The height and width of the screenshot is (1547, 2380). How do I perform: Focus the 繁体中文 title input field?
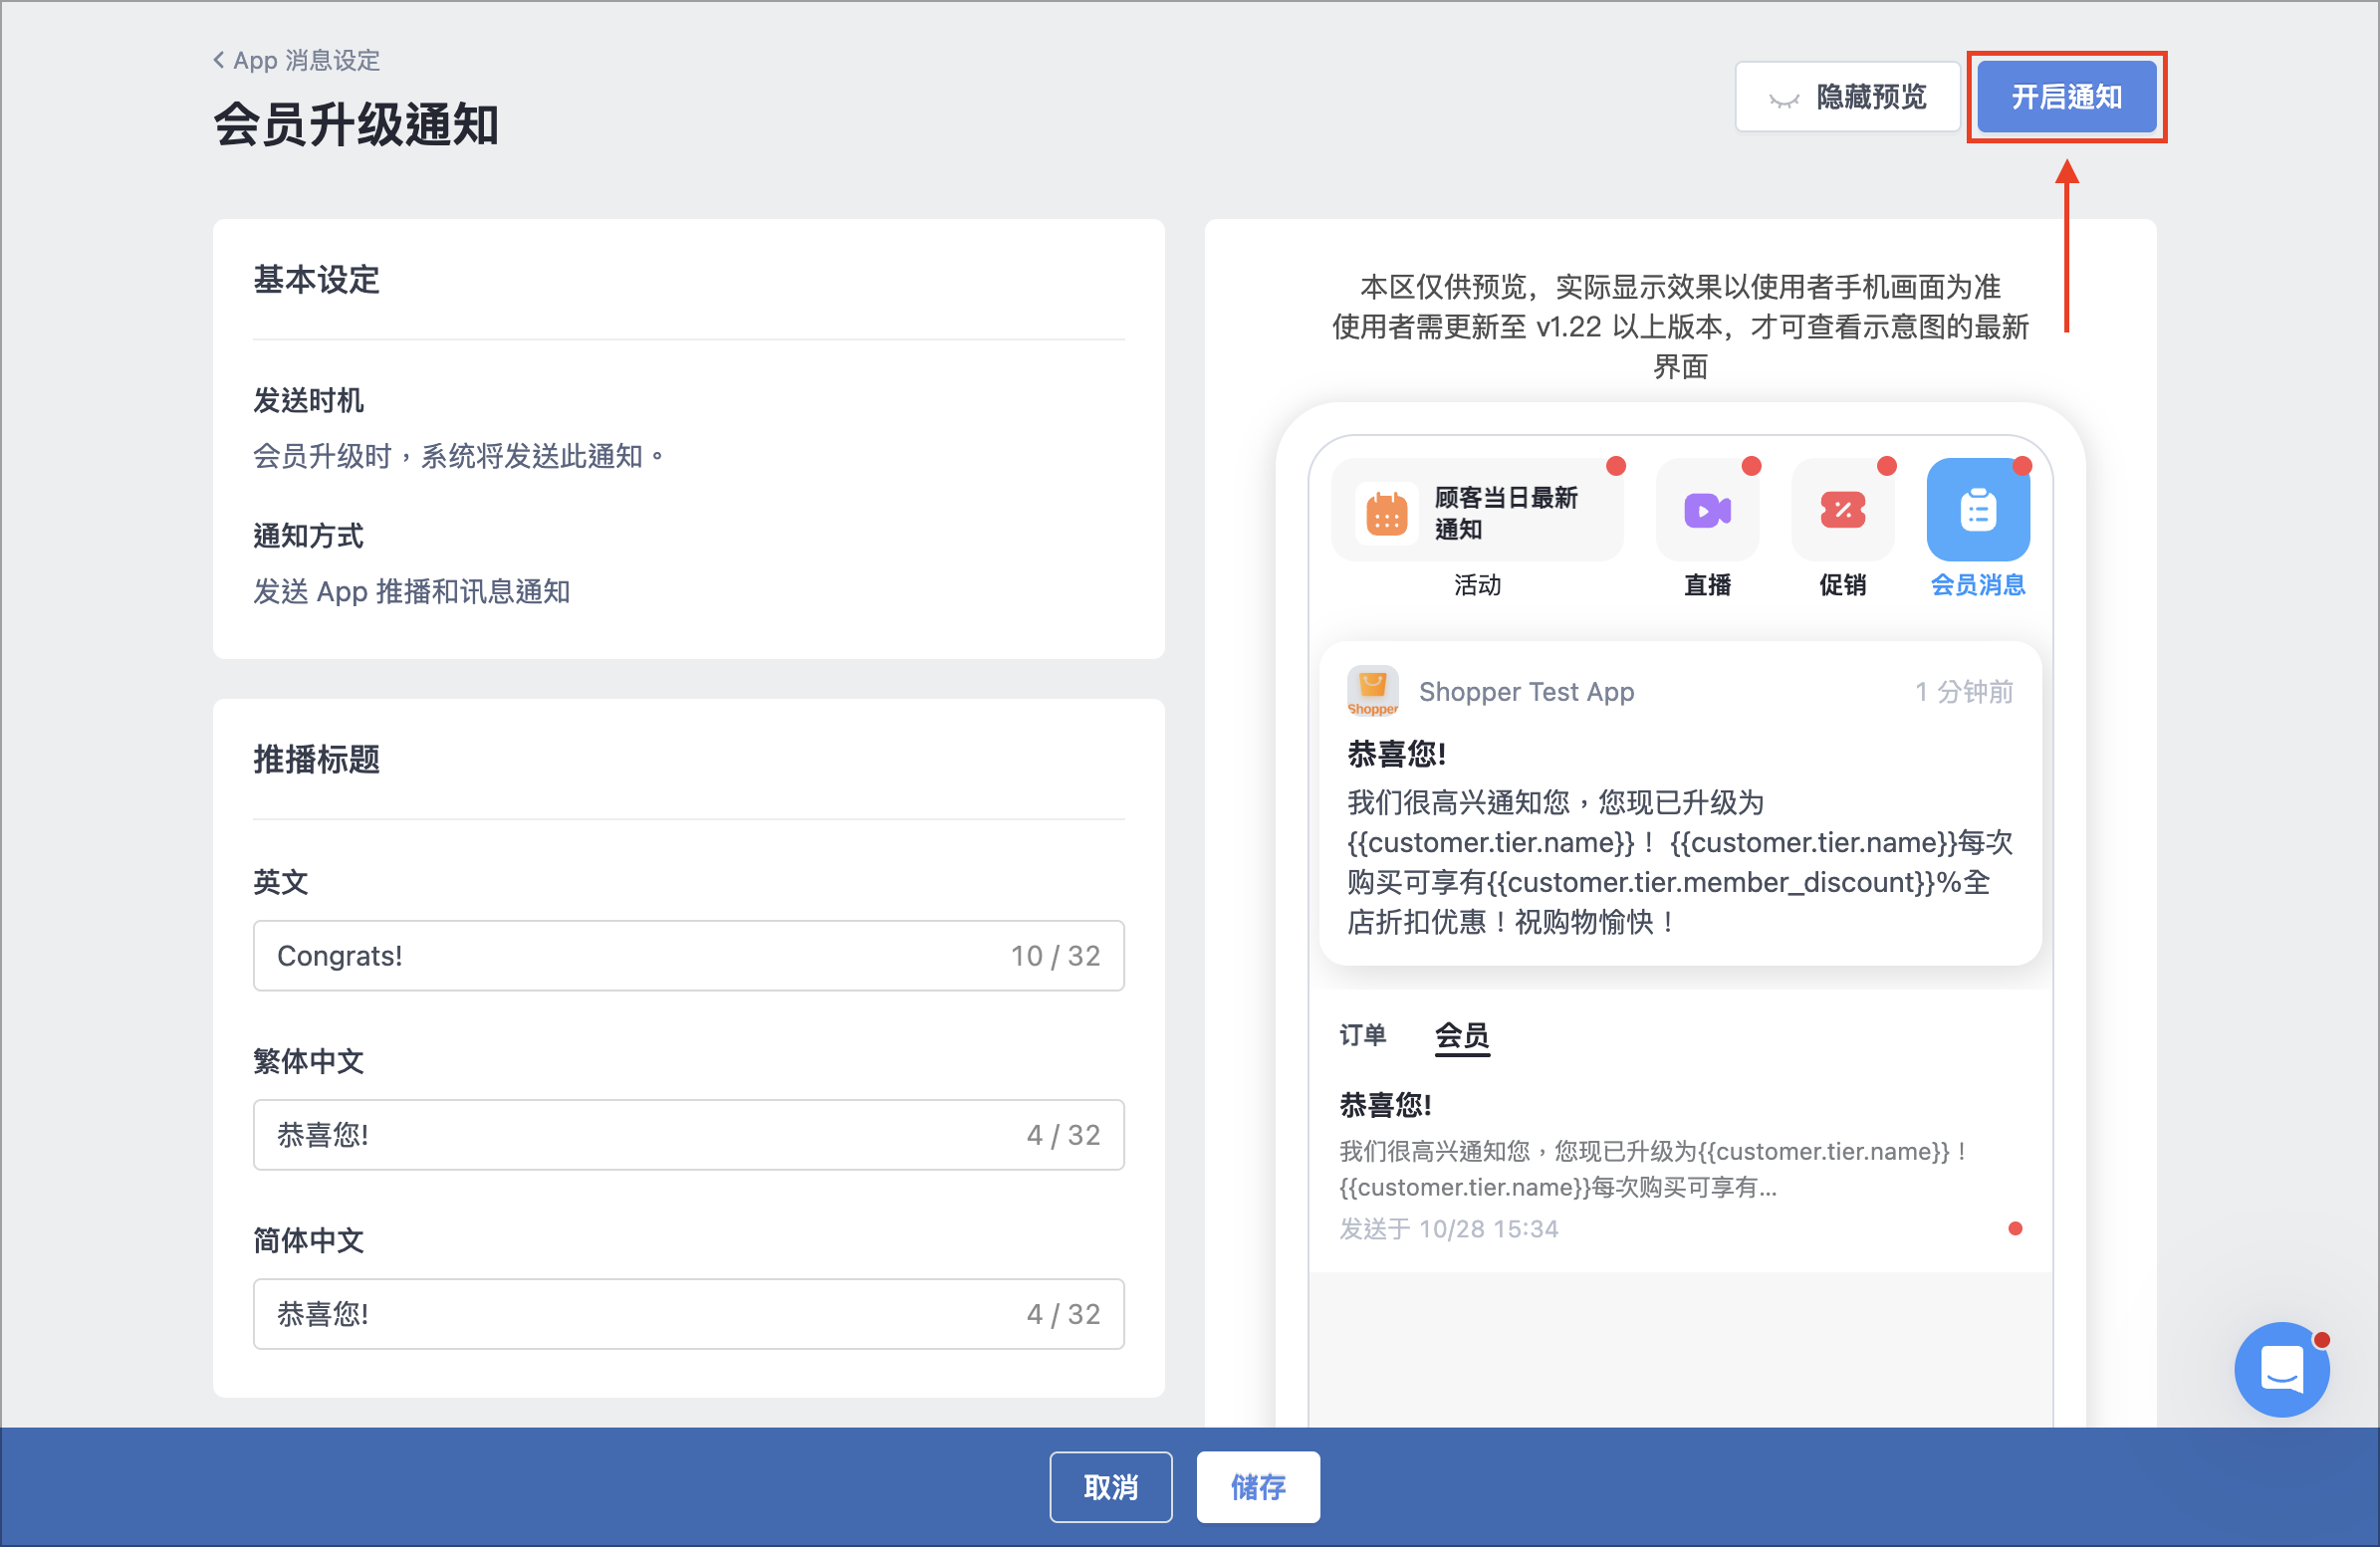tap(688, 1134)
